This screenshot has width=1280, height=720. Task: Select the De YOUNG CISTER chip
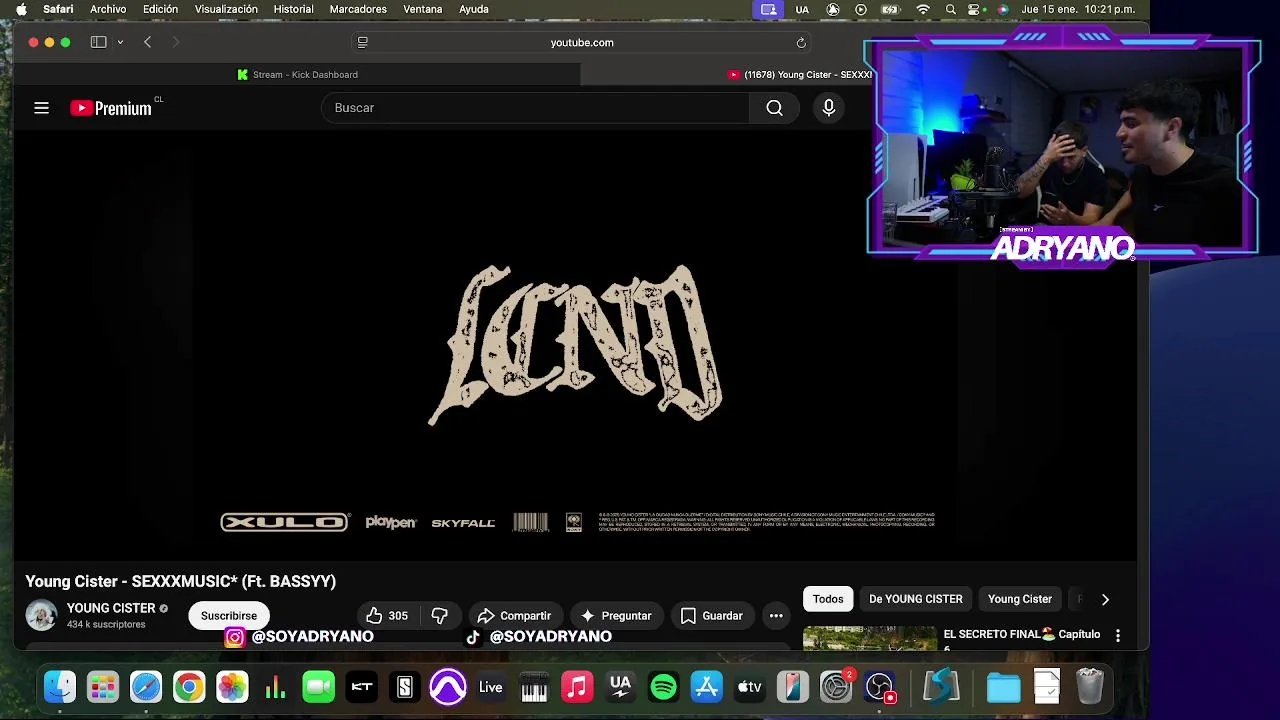916,599
